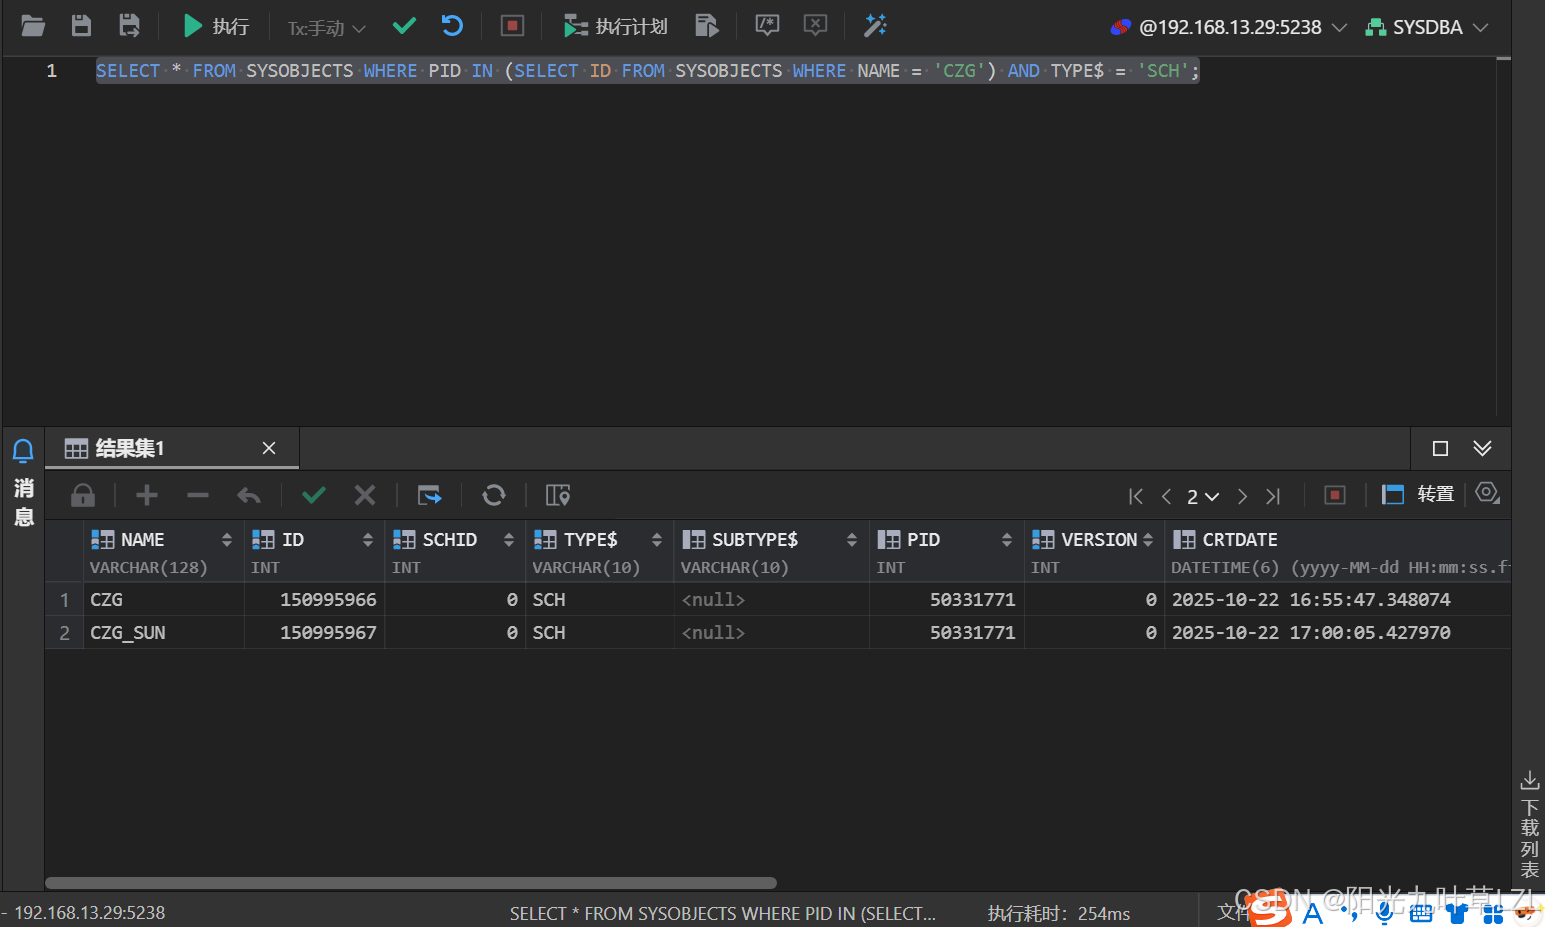
Task: Open the Tx:手动 transaction mode dropdown
Action: click(x=327, y=28)
